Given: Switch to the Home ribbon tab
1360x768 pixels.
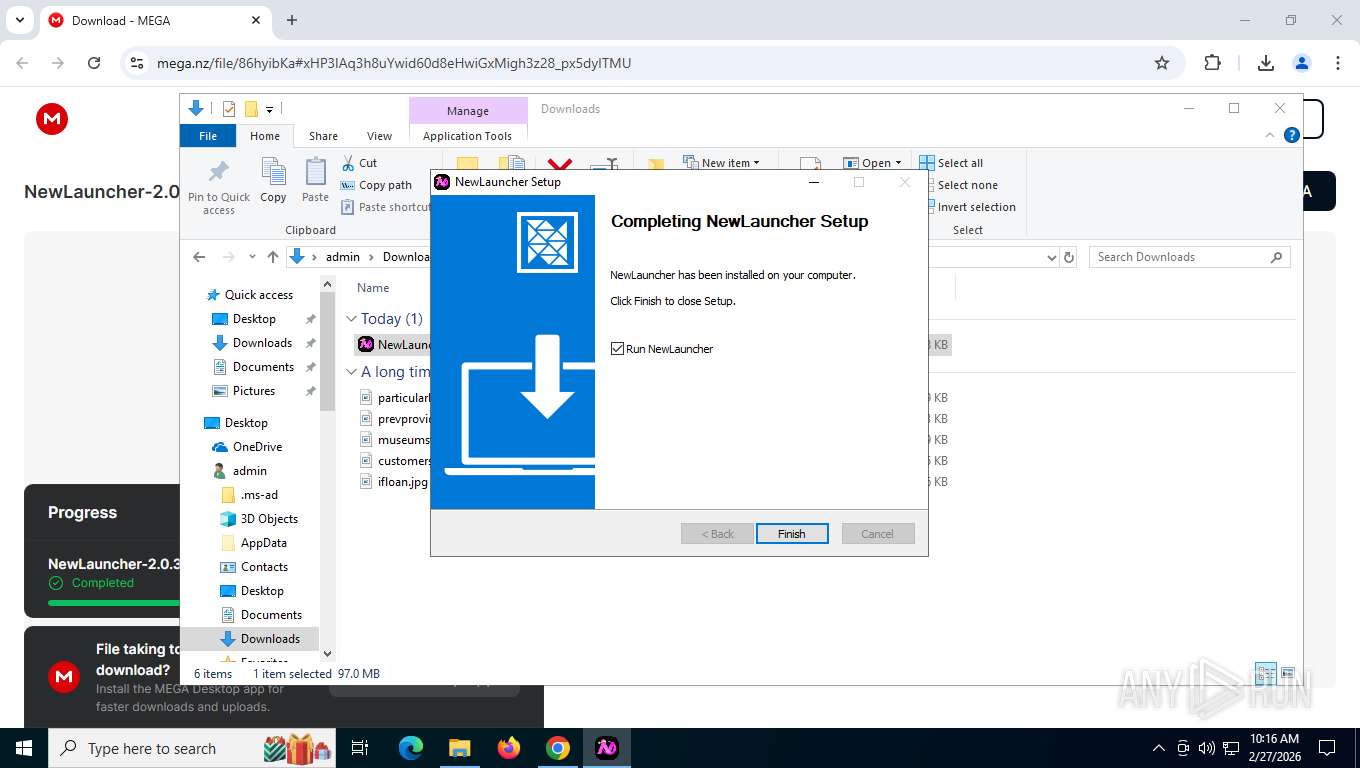Looking at the screenshot, I should point(265,136).
